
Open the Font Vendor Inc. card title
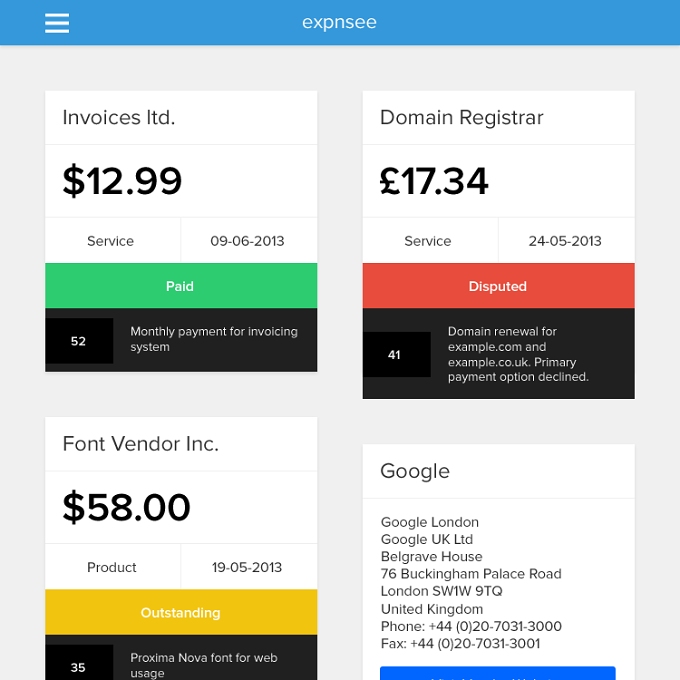tap(141, 444)
